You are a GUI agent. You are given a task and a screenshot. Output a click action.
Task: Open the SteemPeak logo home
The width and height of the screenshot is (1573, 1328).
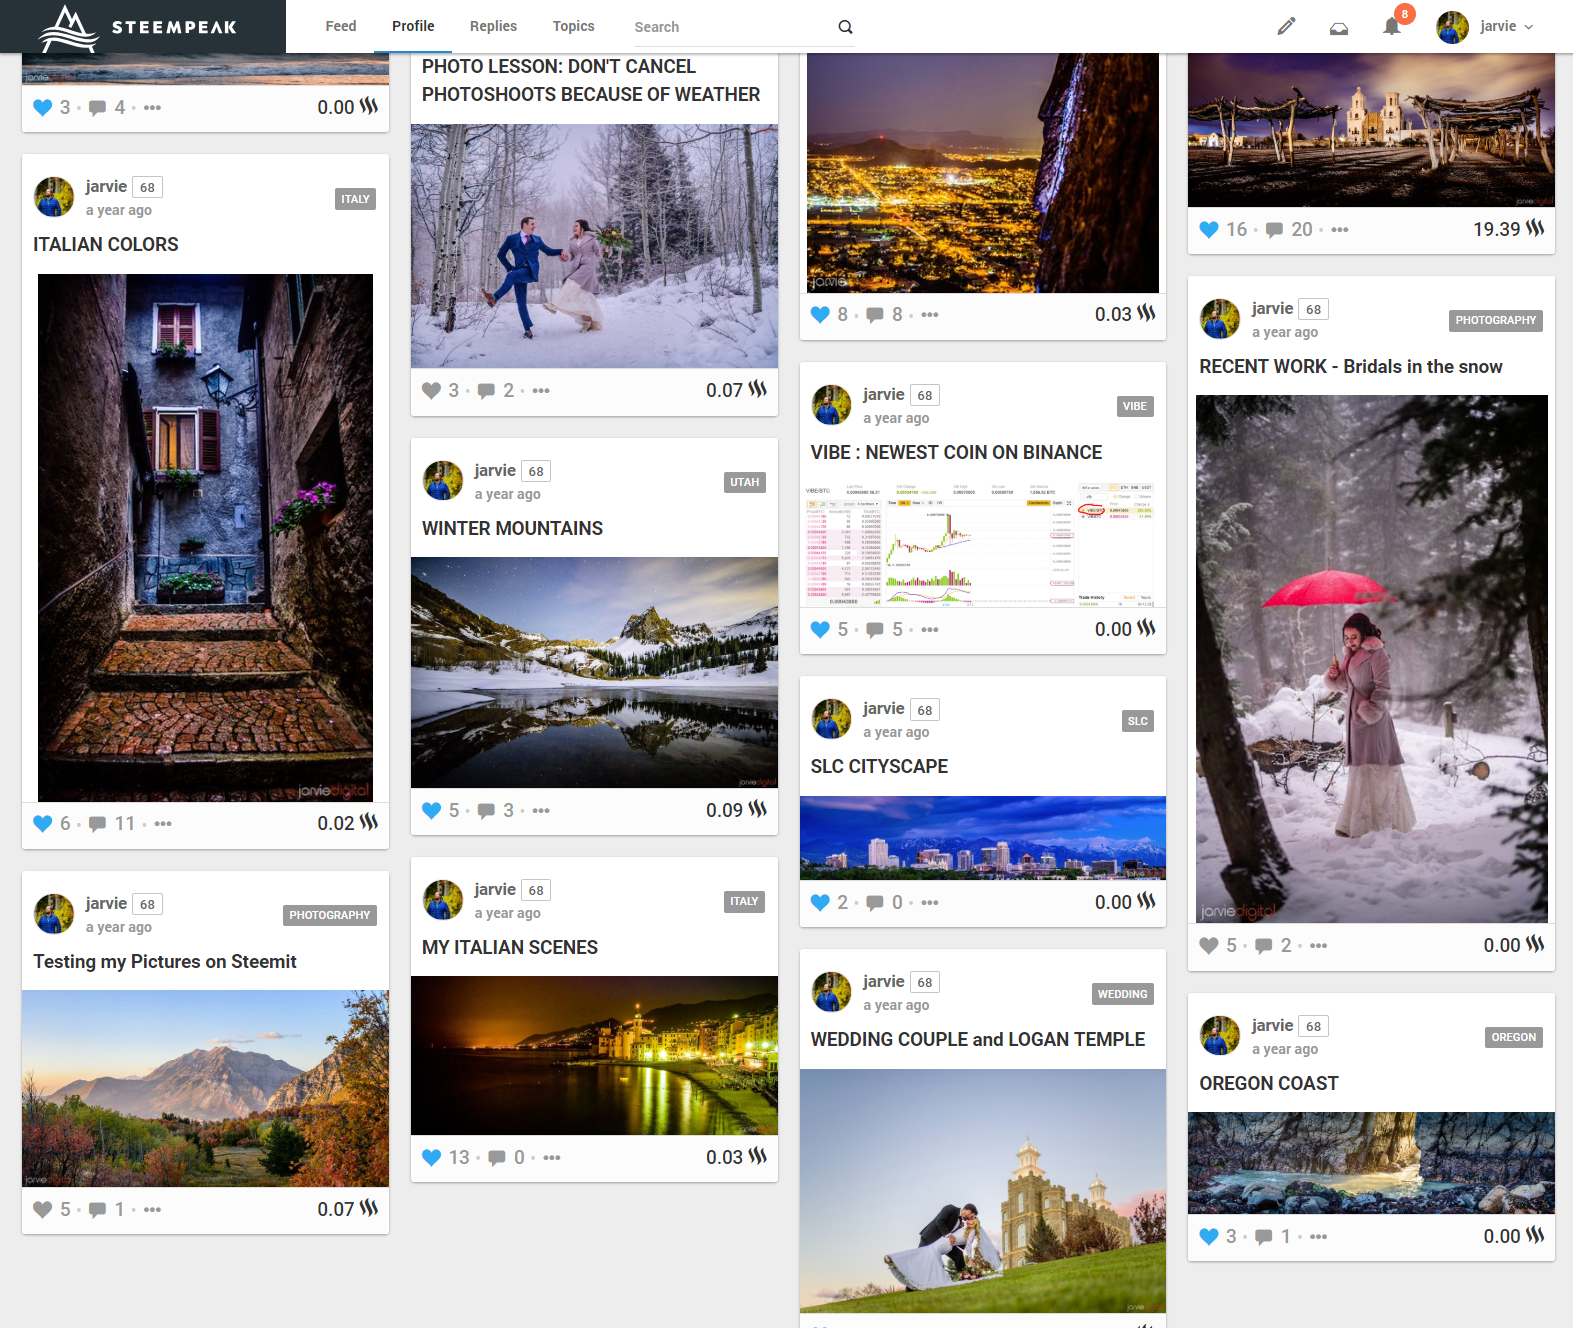[140, 27]
